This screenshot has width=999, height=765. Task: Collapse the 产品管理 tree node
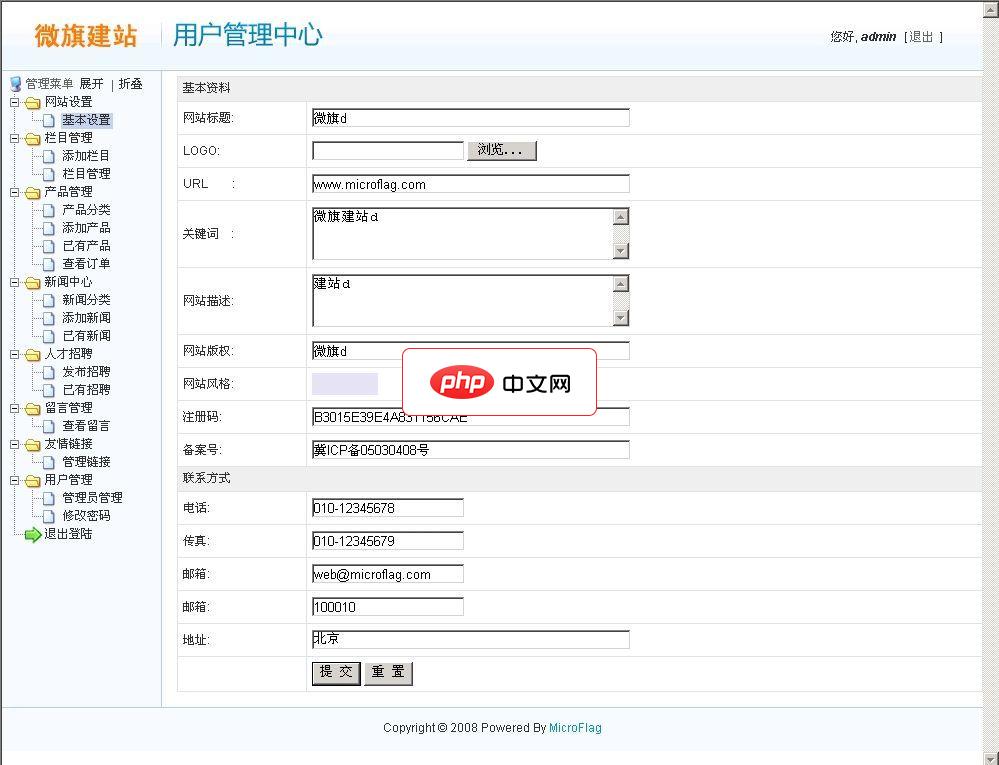[x=14, y=192]
